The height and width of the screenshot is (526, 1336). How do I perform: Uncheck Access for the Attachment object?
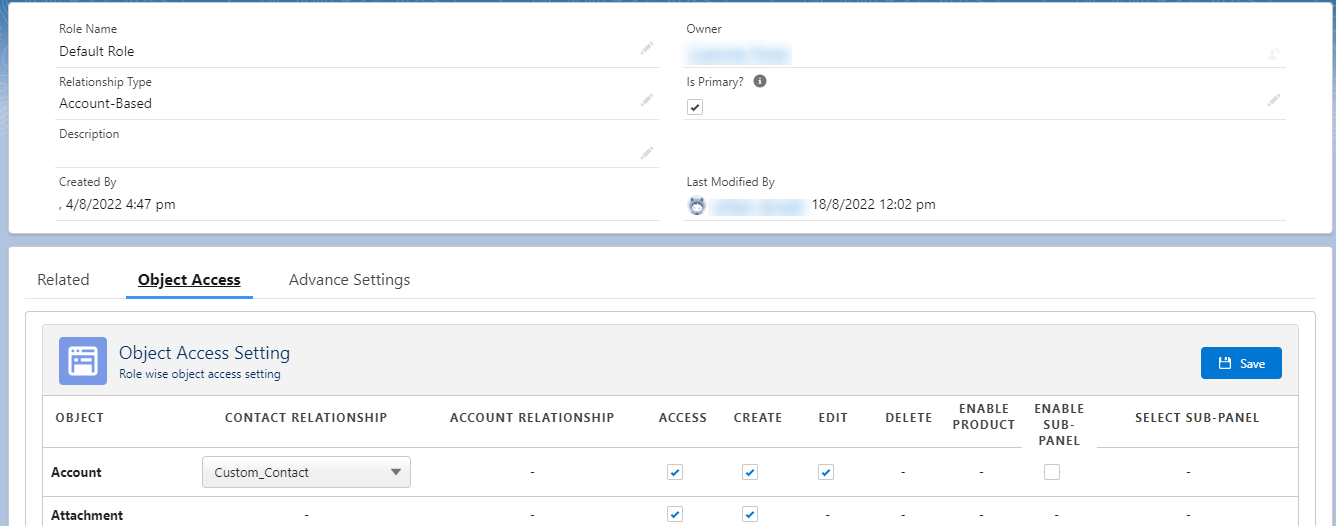point(675,514)
